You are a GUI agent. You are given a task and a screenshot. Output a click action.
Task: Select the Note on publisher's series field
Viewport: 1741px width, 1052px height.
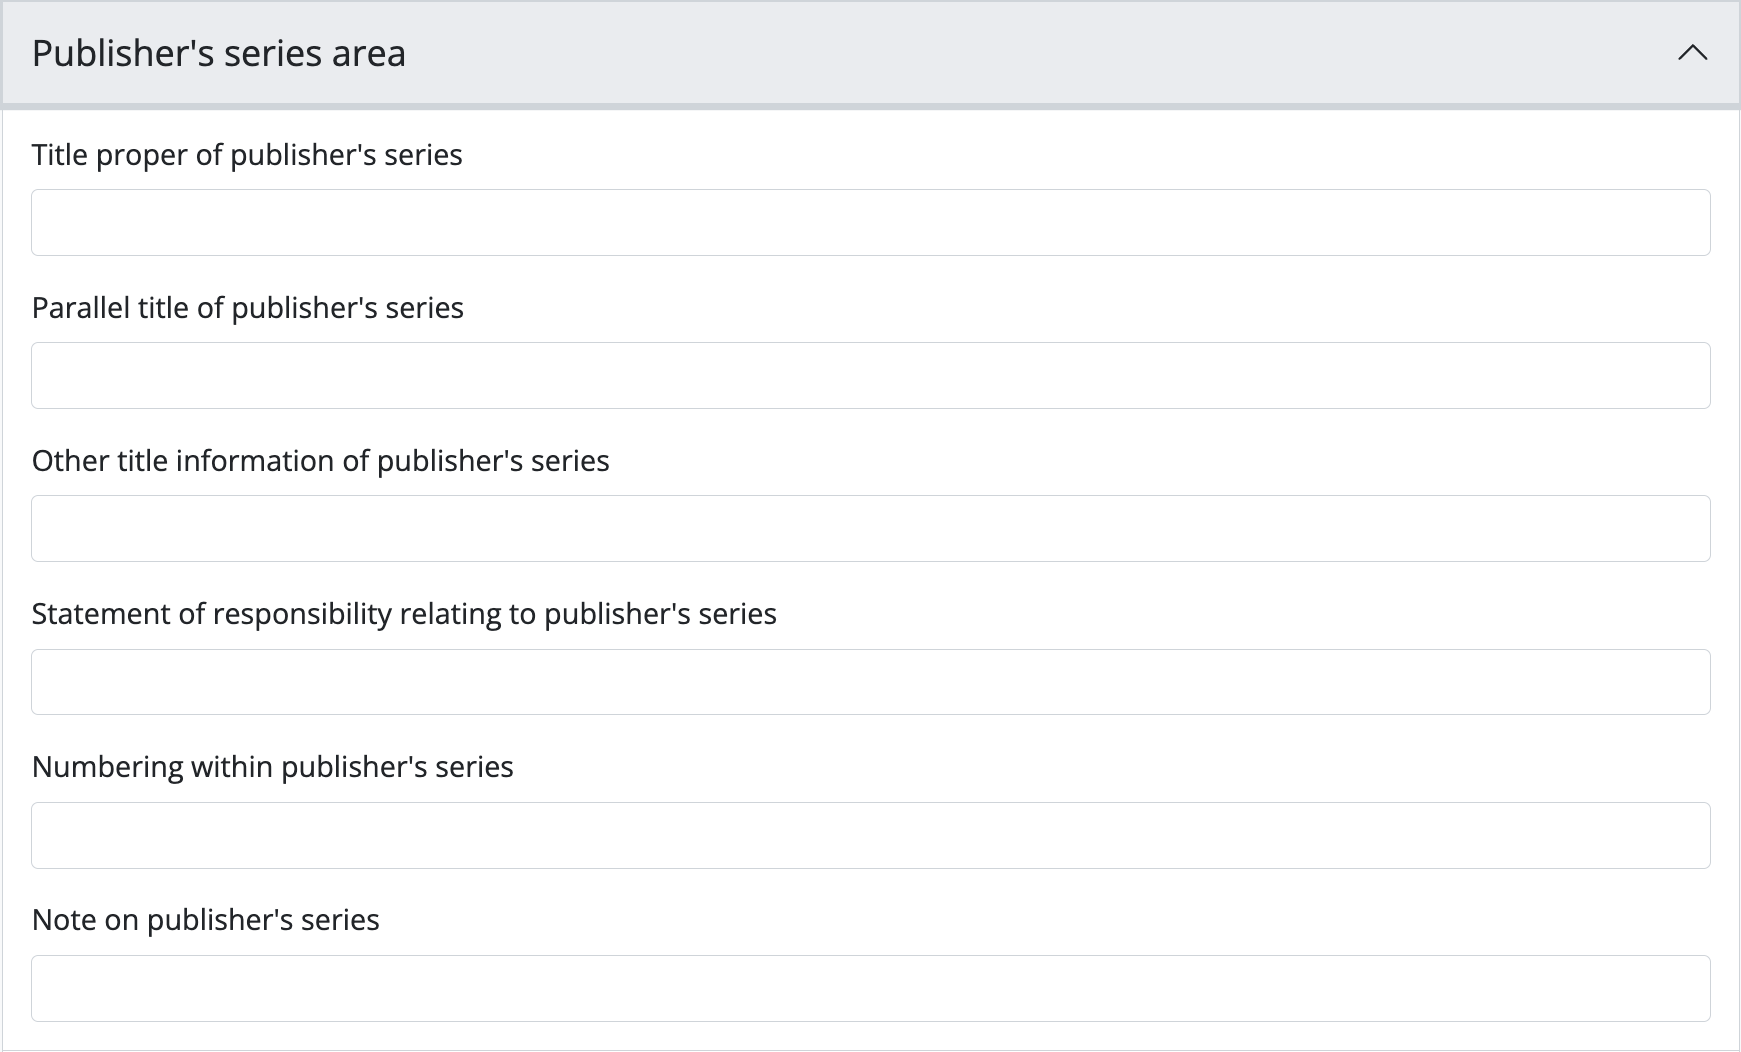click(870, 988)
